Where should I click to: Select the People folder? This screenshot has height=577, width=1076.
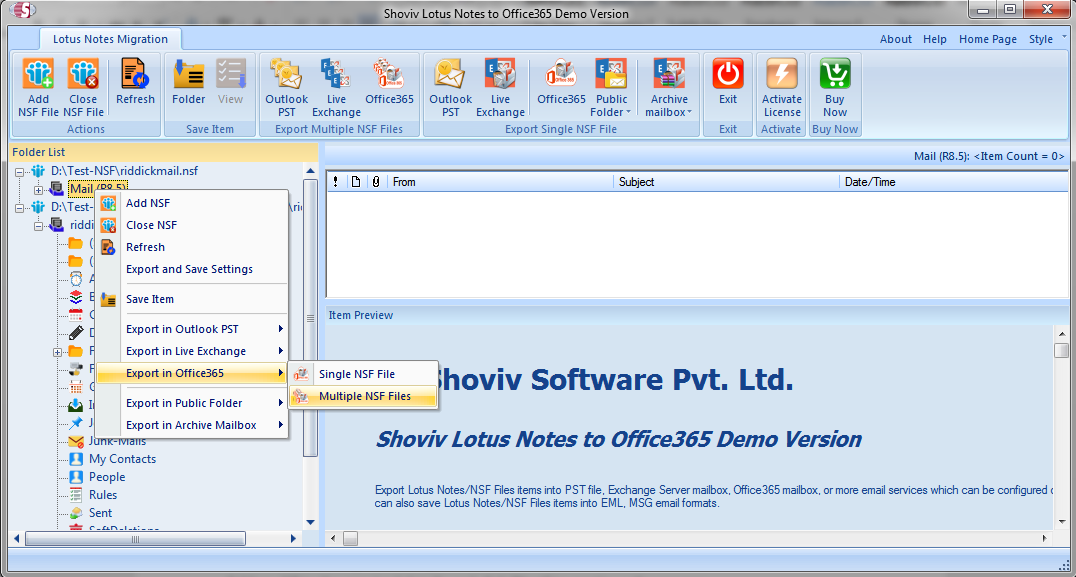tap(107, 477)
